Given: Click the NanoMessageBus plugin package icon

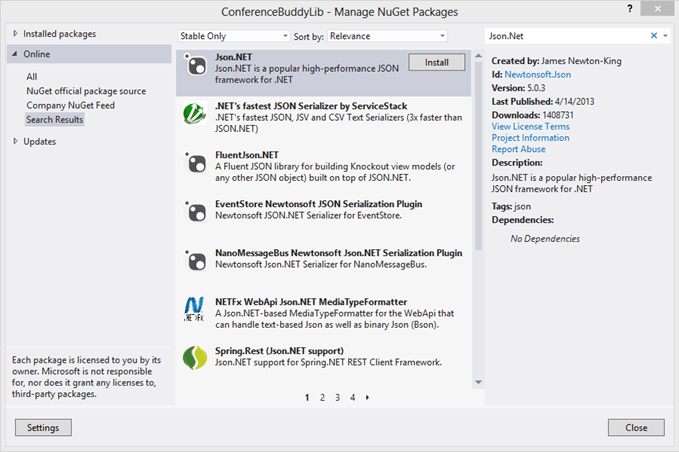Looking at the screenshot, I should 195,261.
